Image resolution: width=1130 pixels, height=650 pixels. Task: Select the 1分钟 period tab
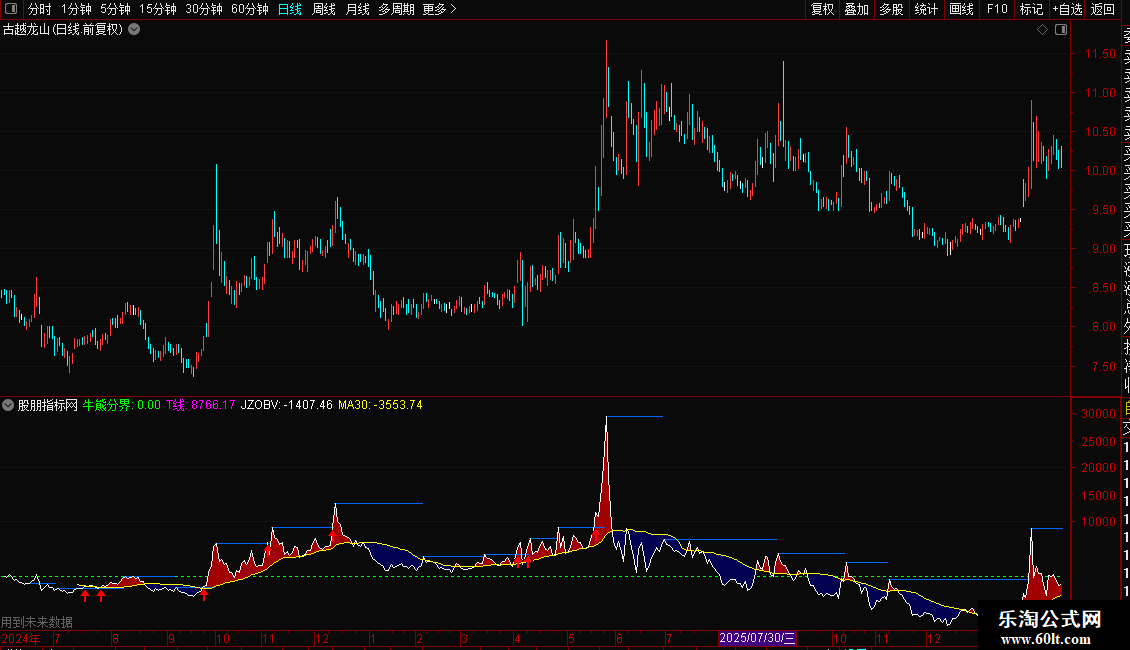click(76, 9)
